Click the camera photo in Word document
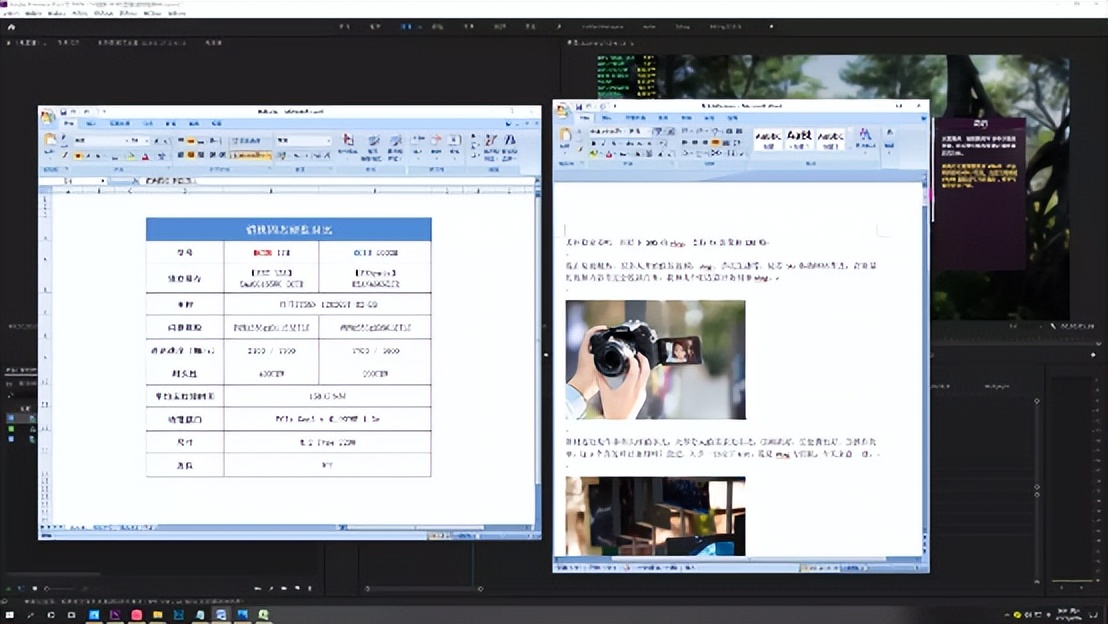 click(655, 360)
